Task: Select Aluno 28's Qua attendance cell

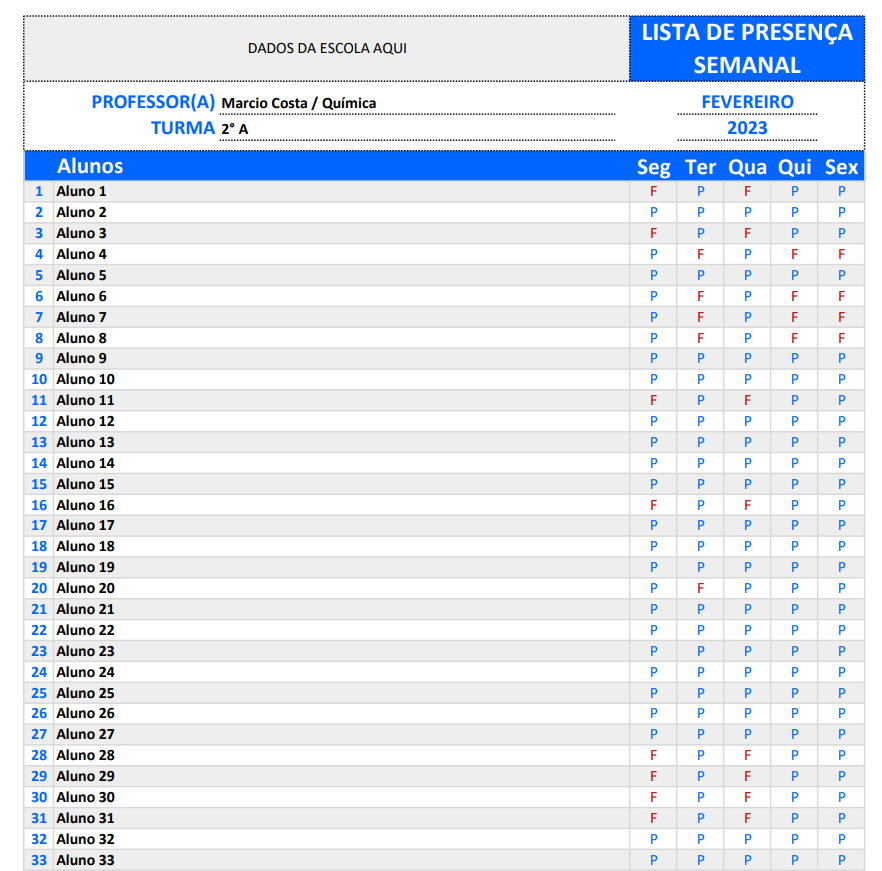Action: [x=747, y=755]
